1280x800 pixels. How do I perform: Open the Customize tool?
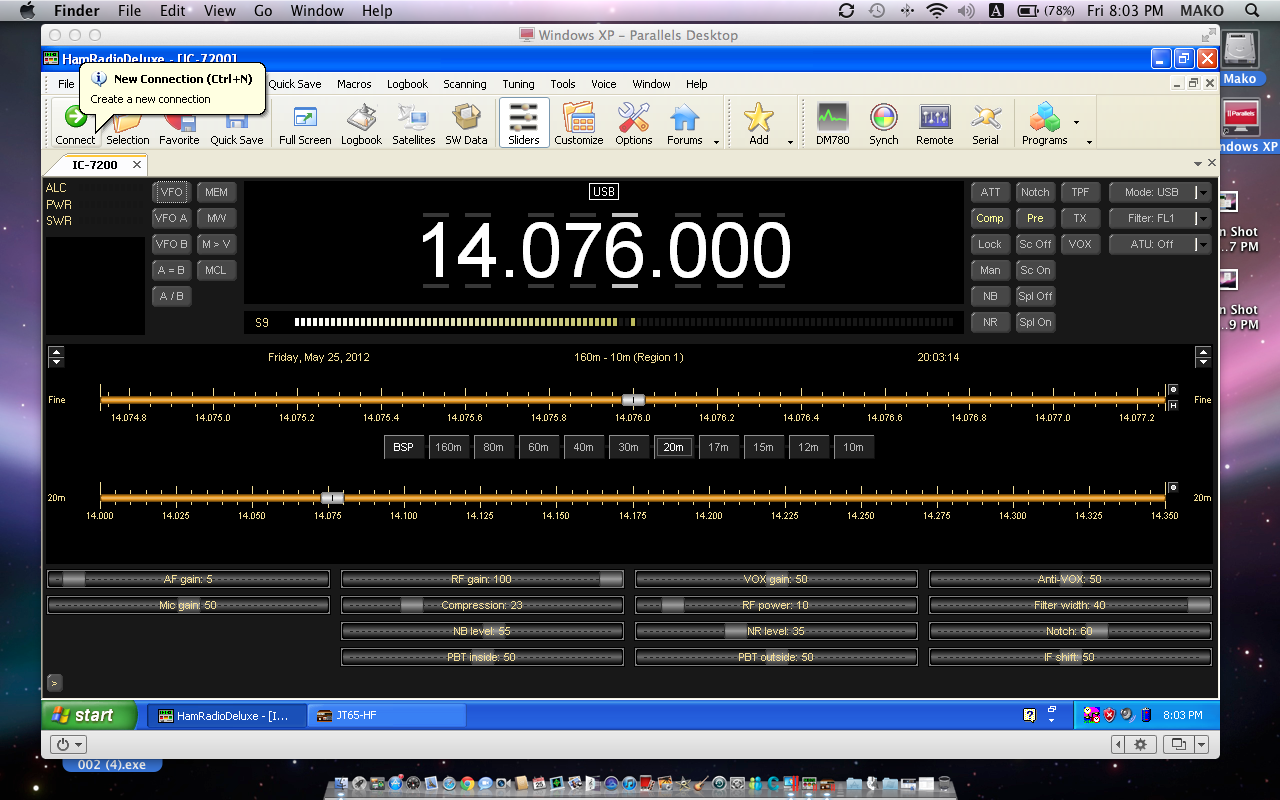click(x=579, y=124)
